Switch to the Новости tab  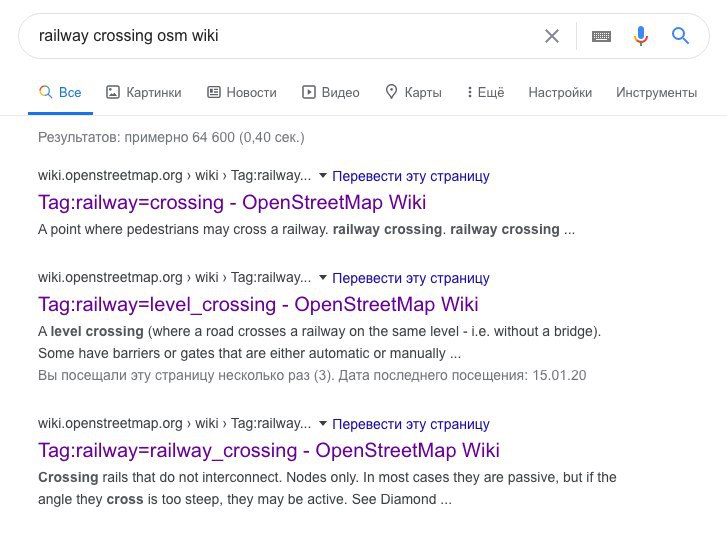(242, 92)
